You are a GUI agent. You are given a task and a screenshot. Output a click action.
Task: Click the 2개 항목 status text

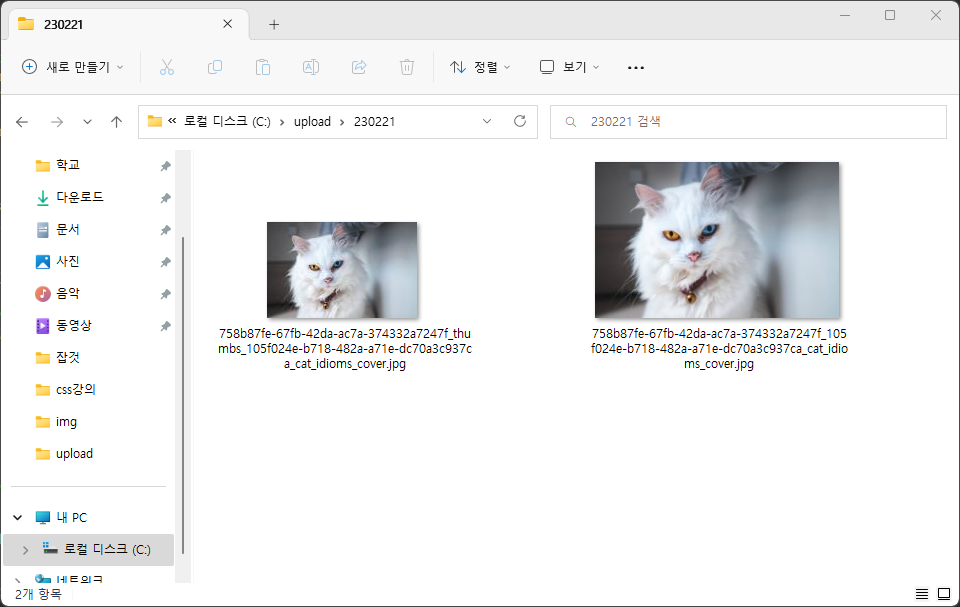click(x=38, y=594)
